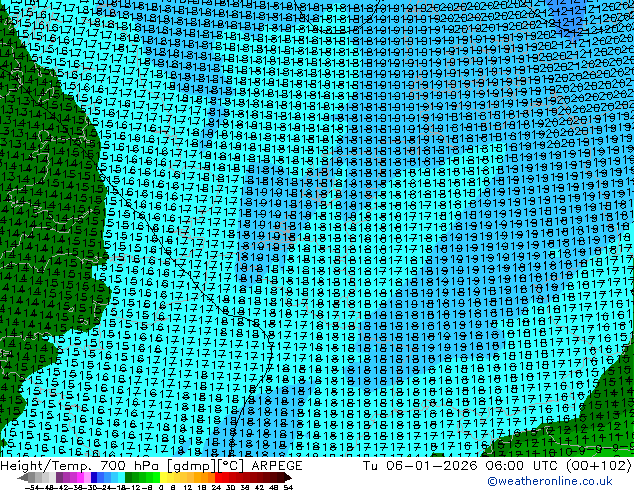The image size is (634, 490).
Task: Click the "0" label under the color scale
Action: coord(161,487)
